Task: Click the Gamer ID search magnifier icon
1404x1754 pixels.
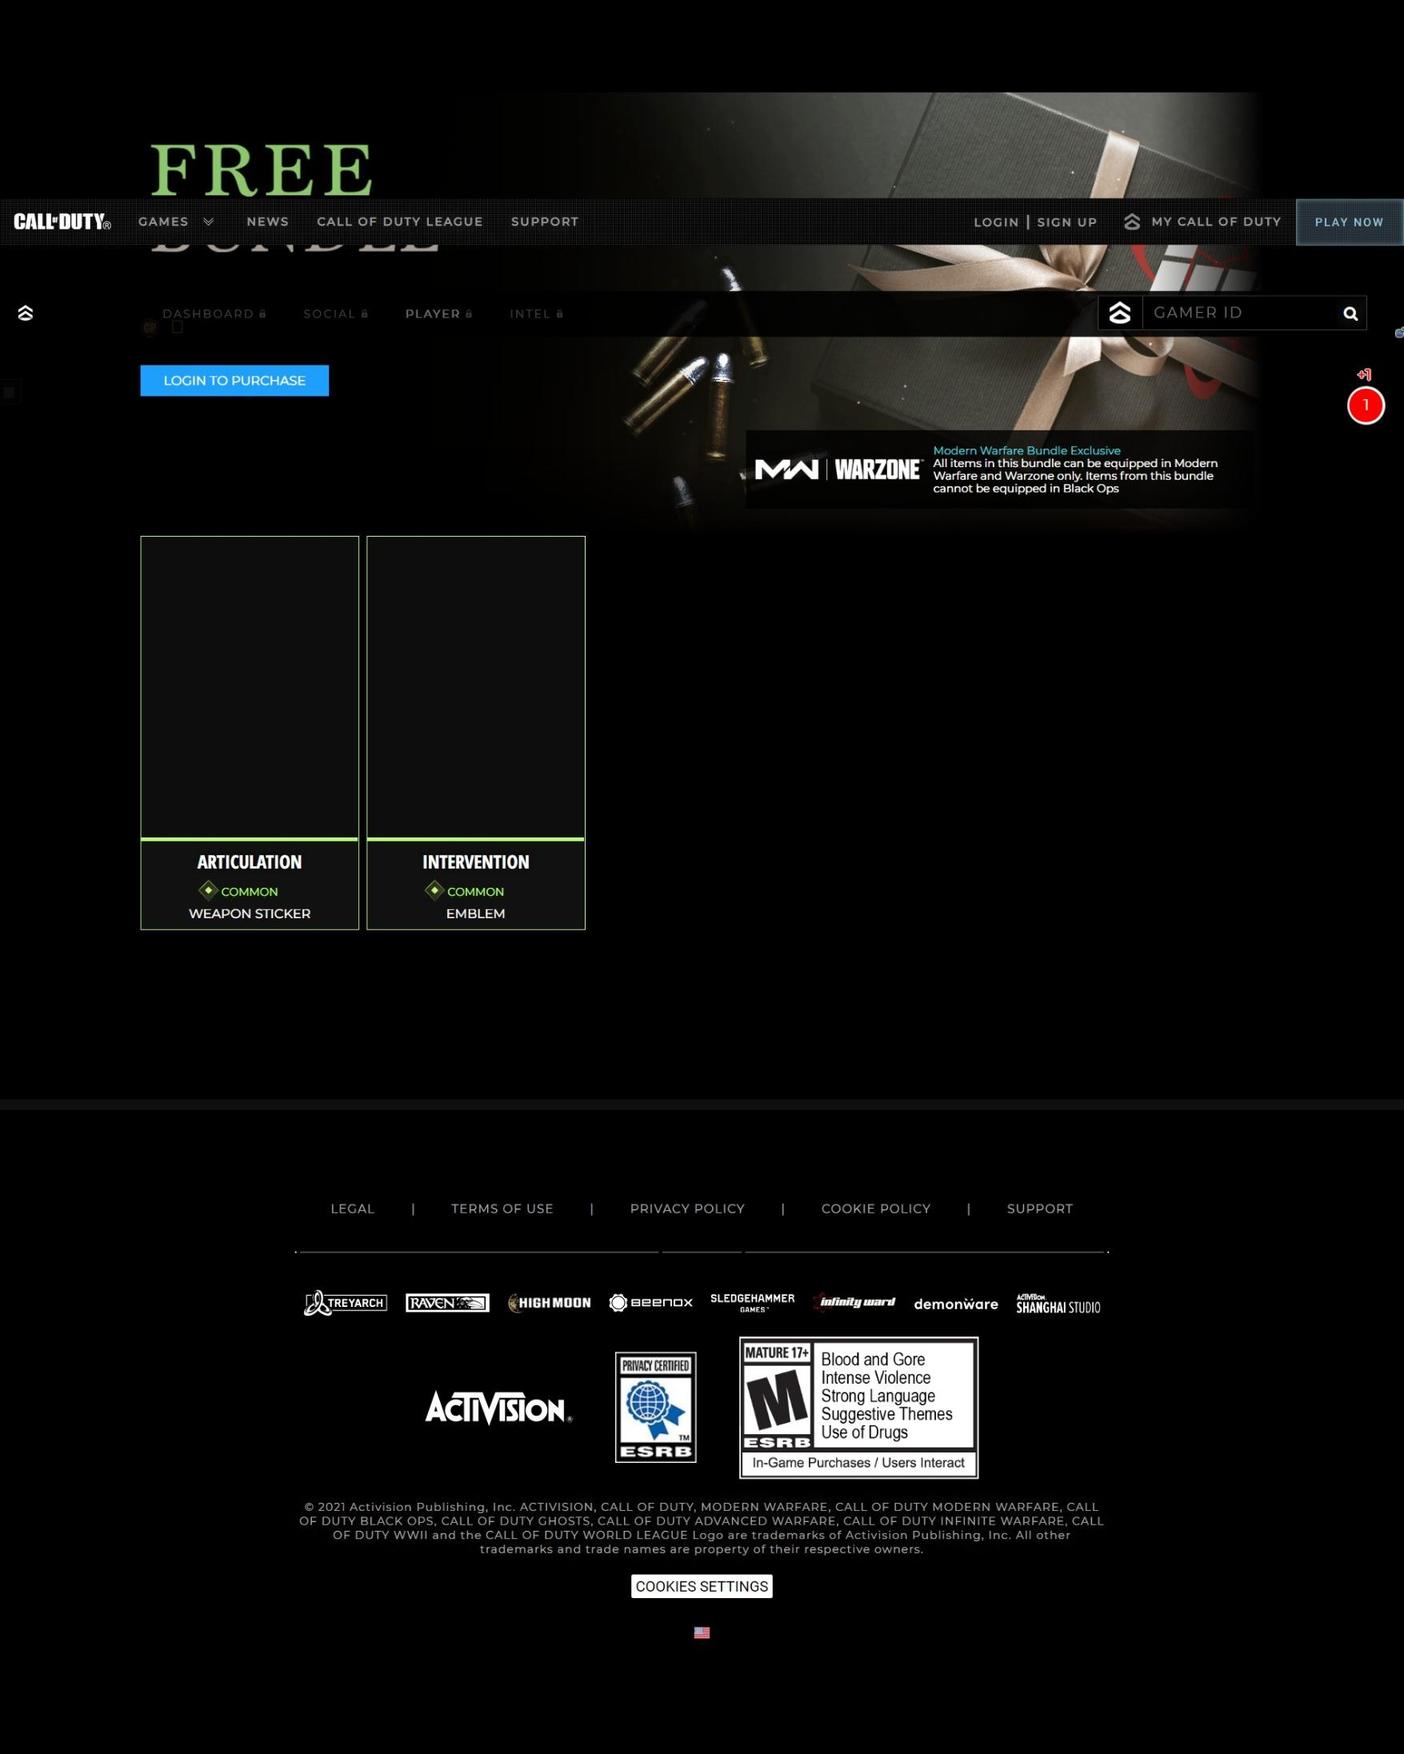Action: coord(1350,314)
